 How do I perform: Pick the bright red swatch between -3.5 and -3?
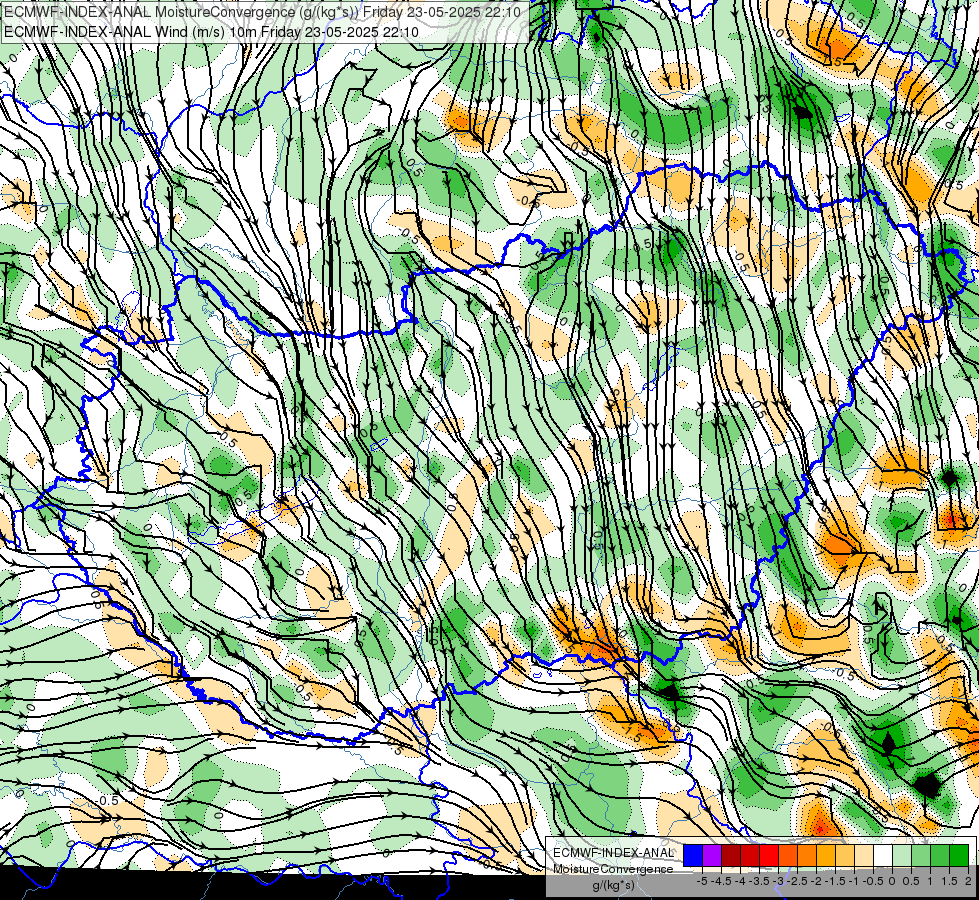pos(769,856)
